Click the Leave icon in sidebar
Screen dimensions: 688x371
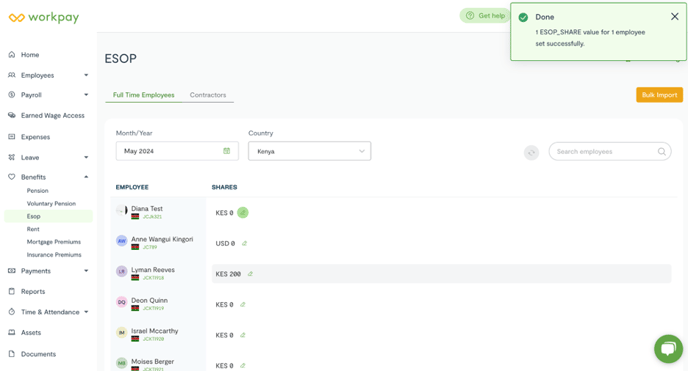pos(12,157)
